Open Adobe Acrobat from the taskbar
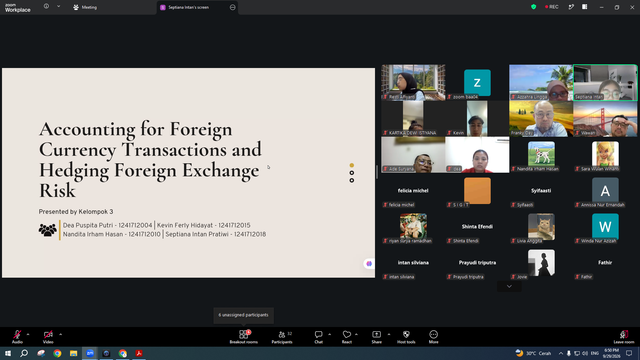 [x=139, y=353]
